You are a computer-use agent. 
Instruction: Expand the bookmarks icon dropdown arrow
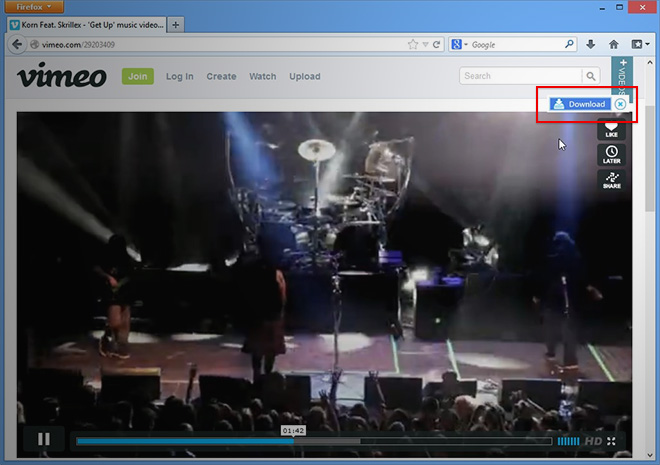pos(647,44)
